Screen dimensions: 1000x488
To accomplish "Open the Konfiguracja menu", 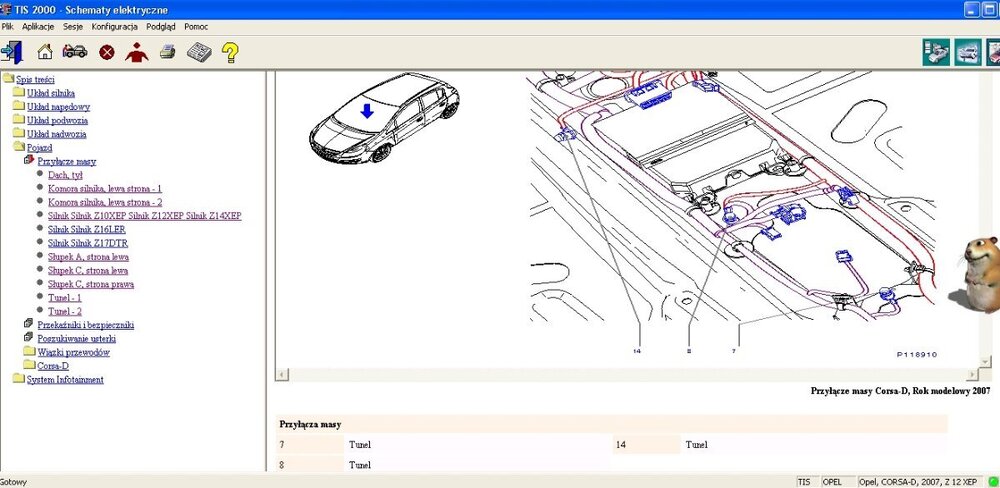I will (x=114, y=27).
